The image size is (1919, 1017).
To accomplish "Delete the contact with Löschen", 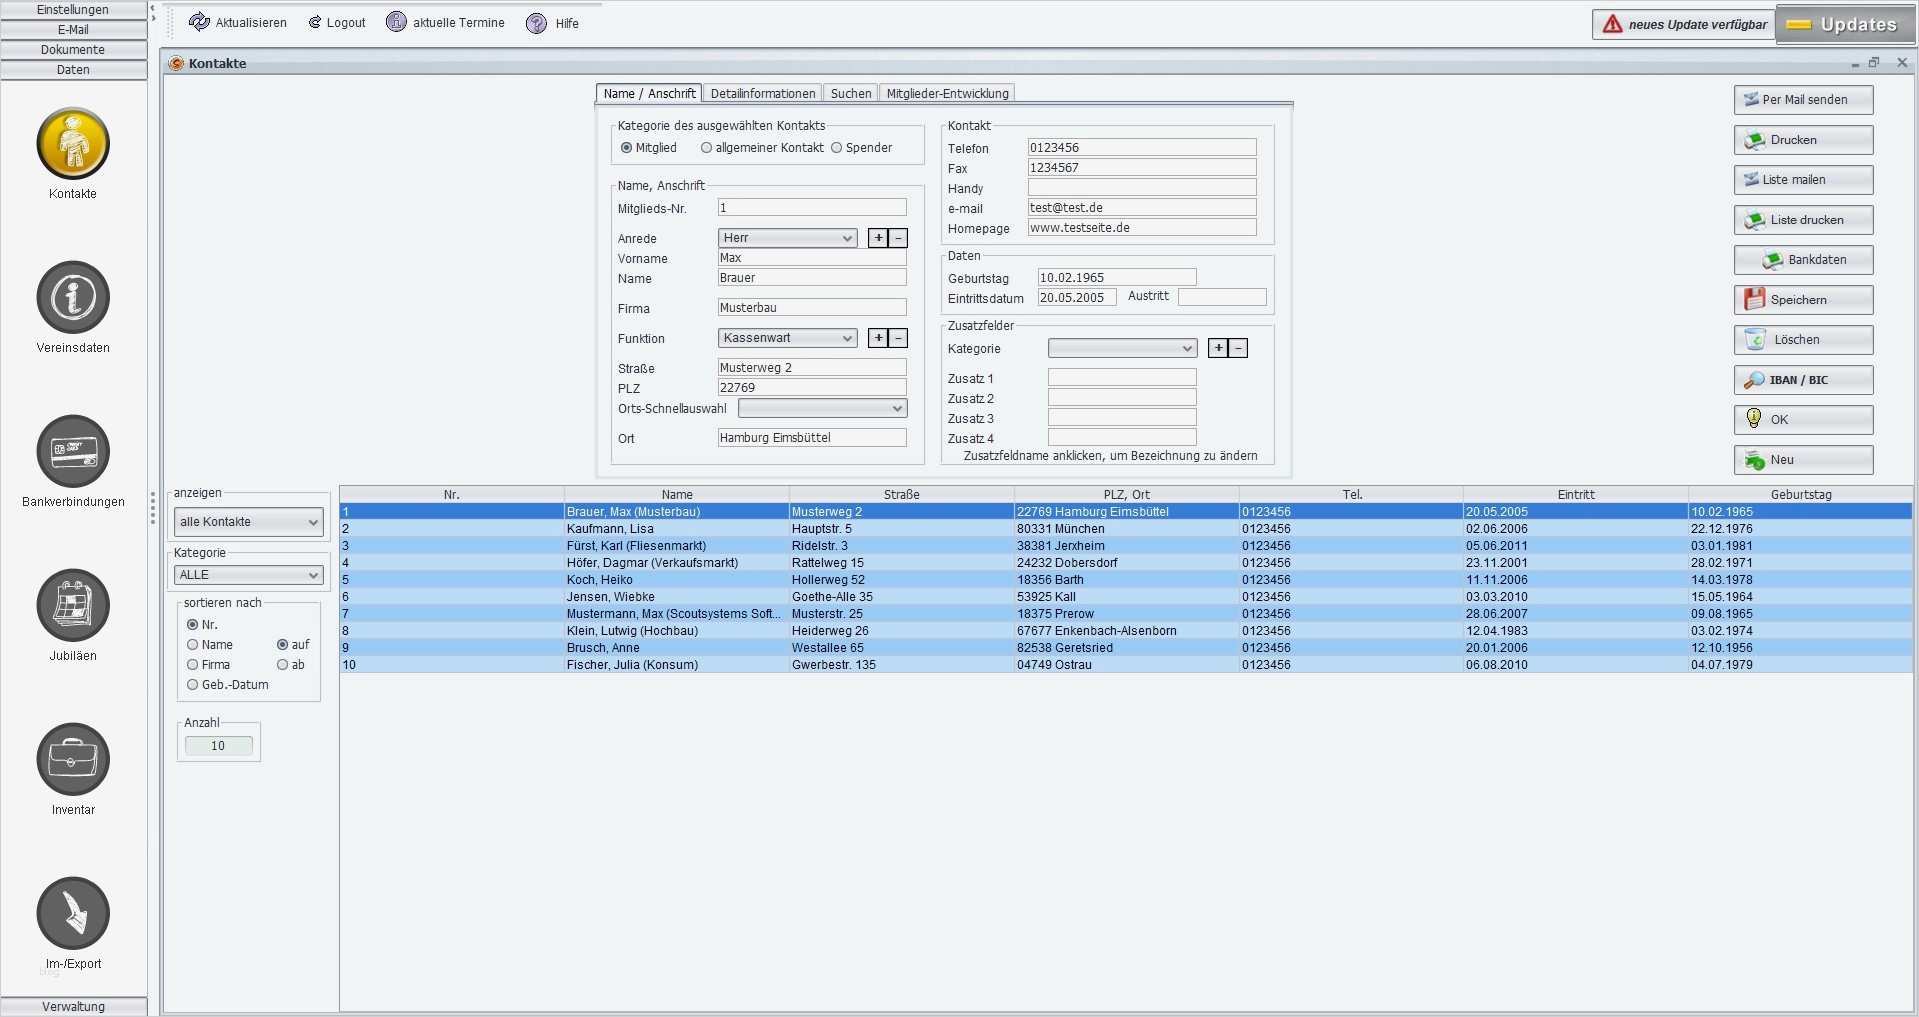I will 1804,340.
